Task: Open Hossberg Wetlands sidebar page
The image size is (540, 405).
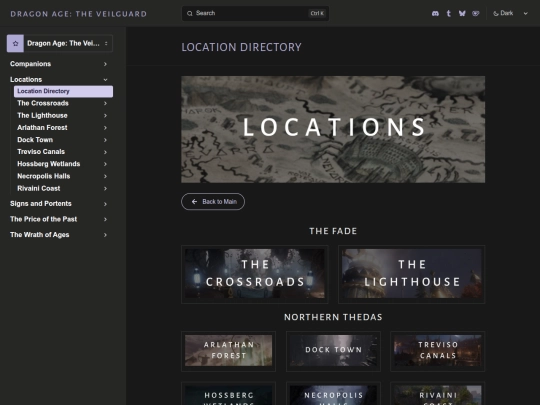Action: click(x=49, y=164)
